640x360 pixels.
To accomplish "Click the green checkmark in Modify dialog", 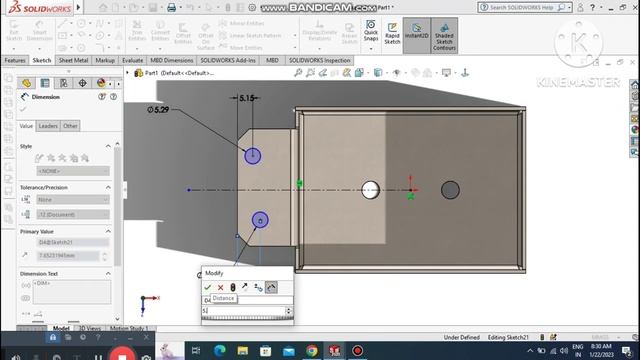I will tap(207, 287).
